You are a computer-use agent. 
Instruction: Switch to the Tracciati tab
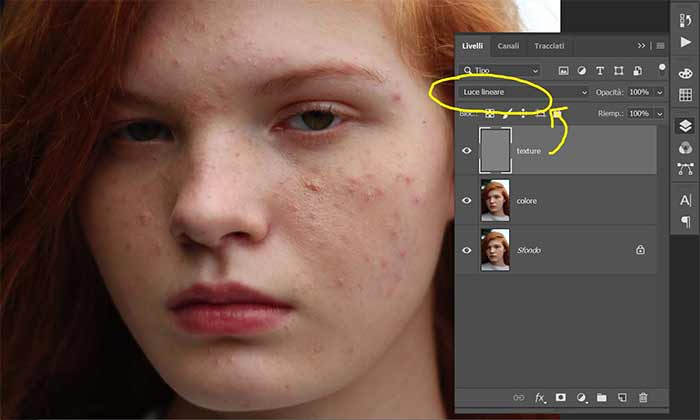549,46
